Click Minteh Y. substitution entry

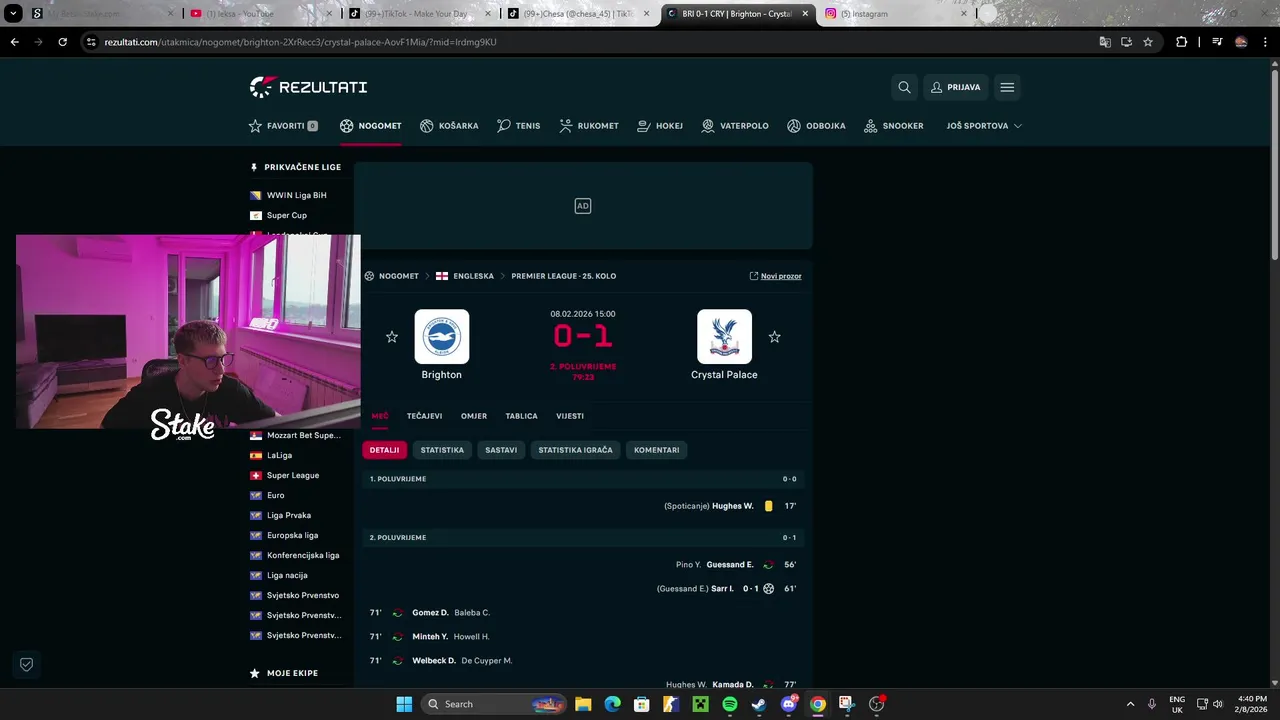pyautogui.click(x=430, y=637)
